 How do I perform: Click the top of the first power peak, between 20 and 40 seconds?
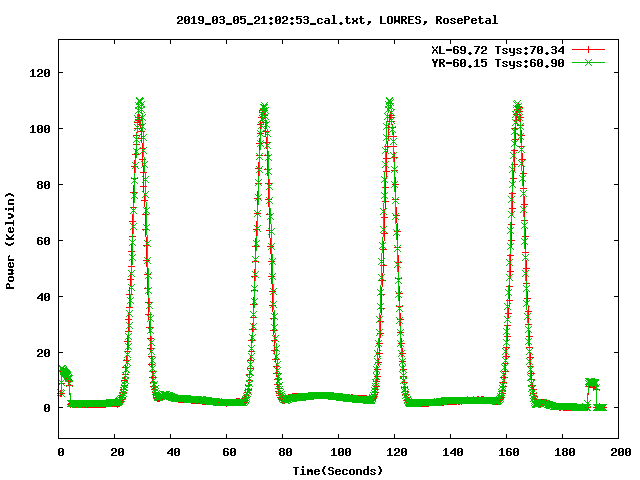tap(140, 102)
